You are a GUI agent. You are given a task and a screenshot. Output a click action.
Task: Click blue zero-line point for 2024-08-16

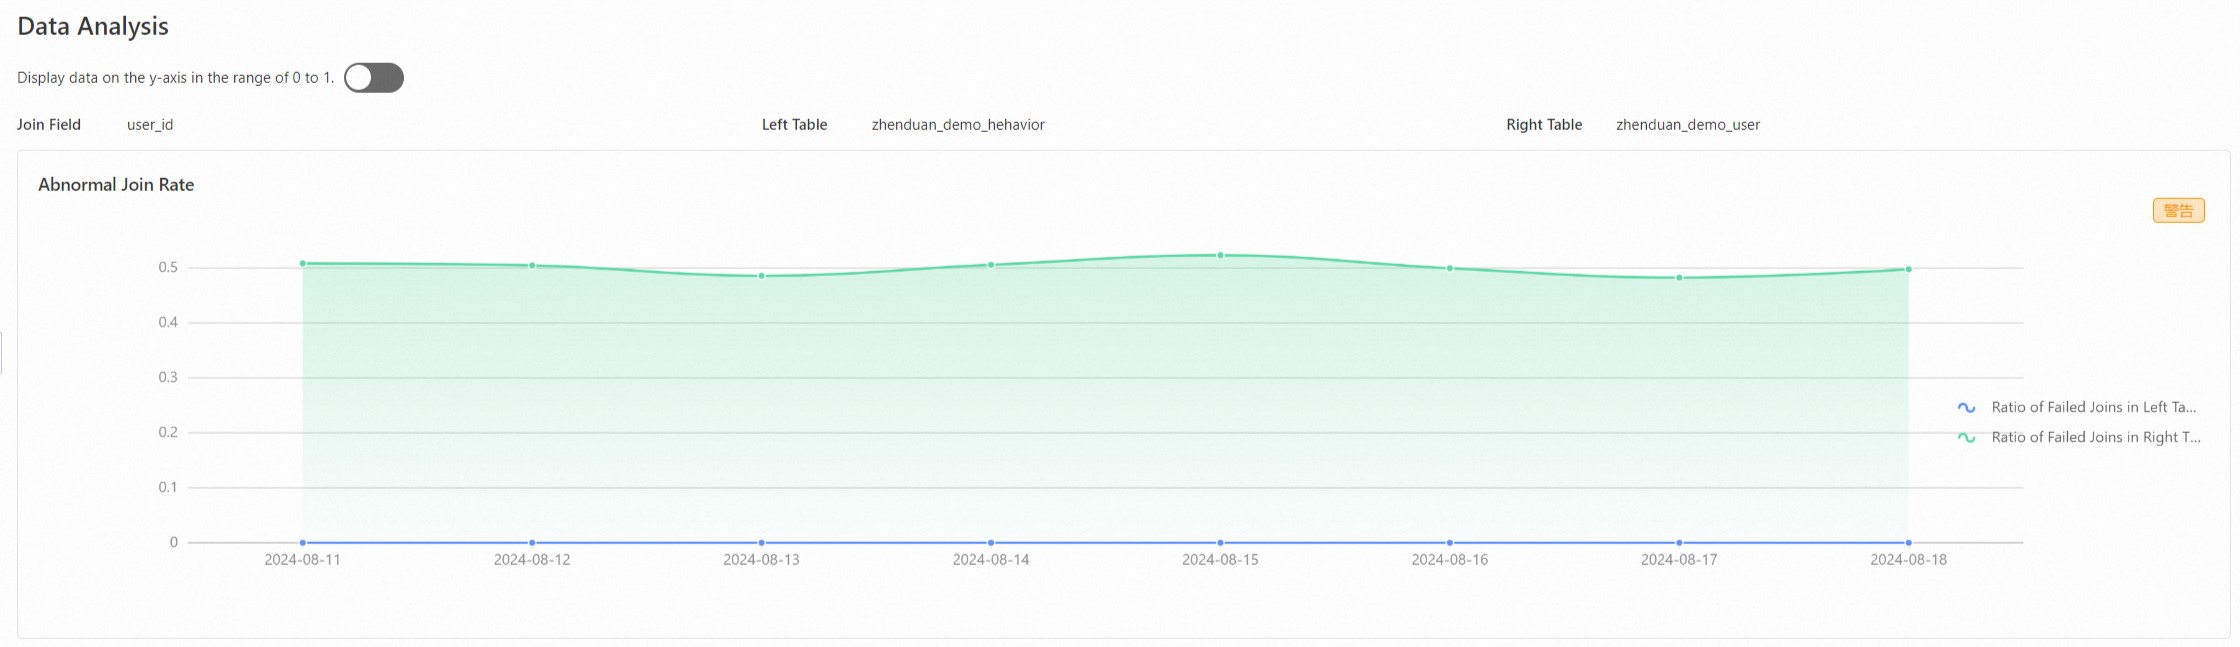[x=1450, y=543]
